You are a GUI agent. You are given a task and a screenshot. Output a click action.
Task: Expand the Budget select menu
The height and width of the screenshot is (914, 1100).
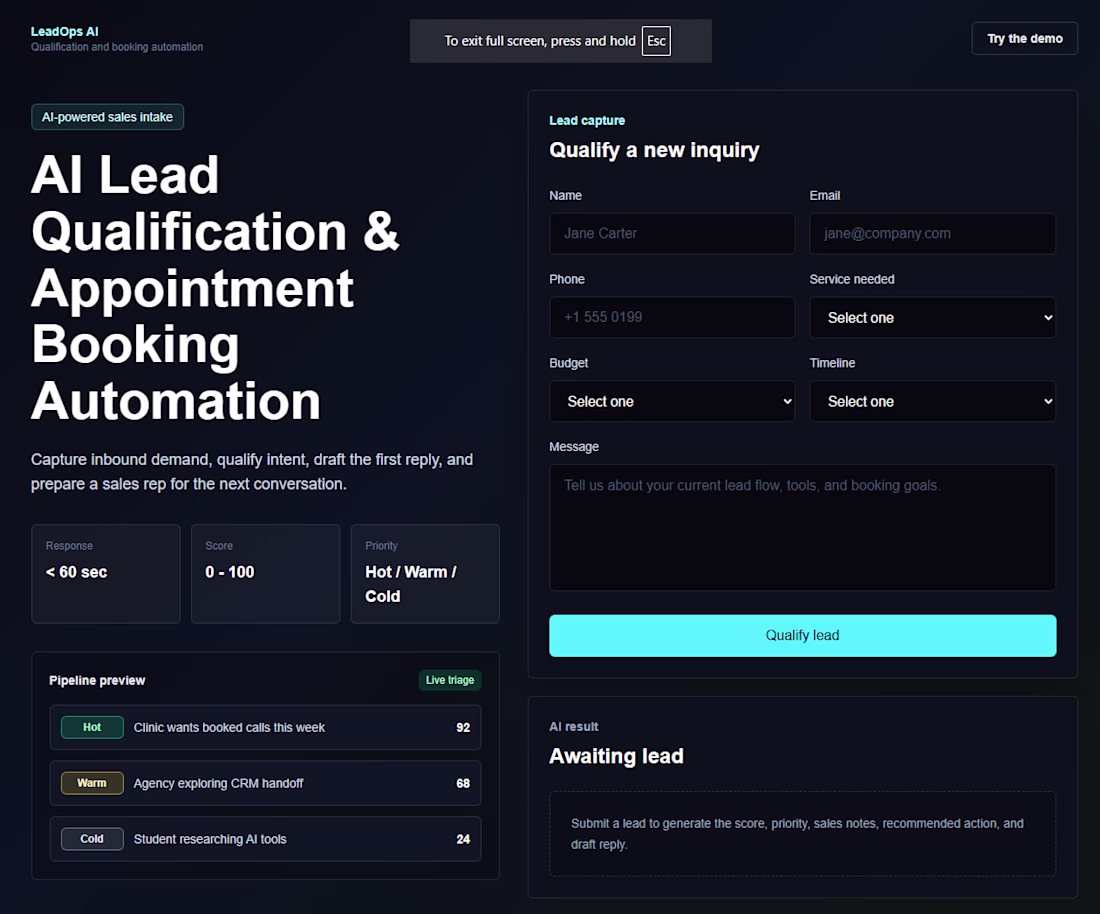click(x=672, y=401)
